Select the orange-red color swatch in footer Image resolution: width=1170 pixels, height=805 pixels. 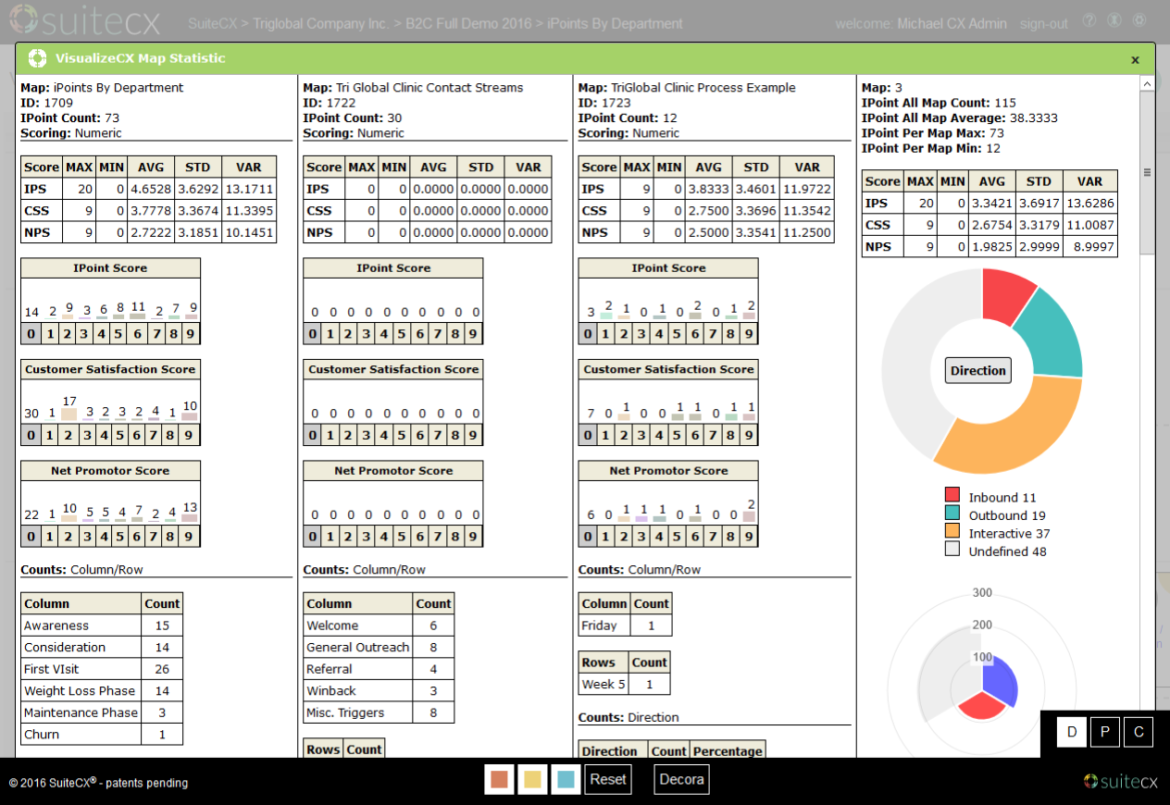tap(500, 779)
